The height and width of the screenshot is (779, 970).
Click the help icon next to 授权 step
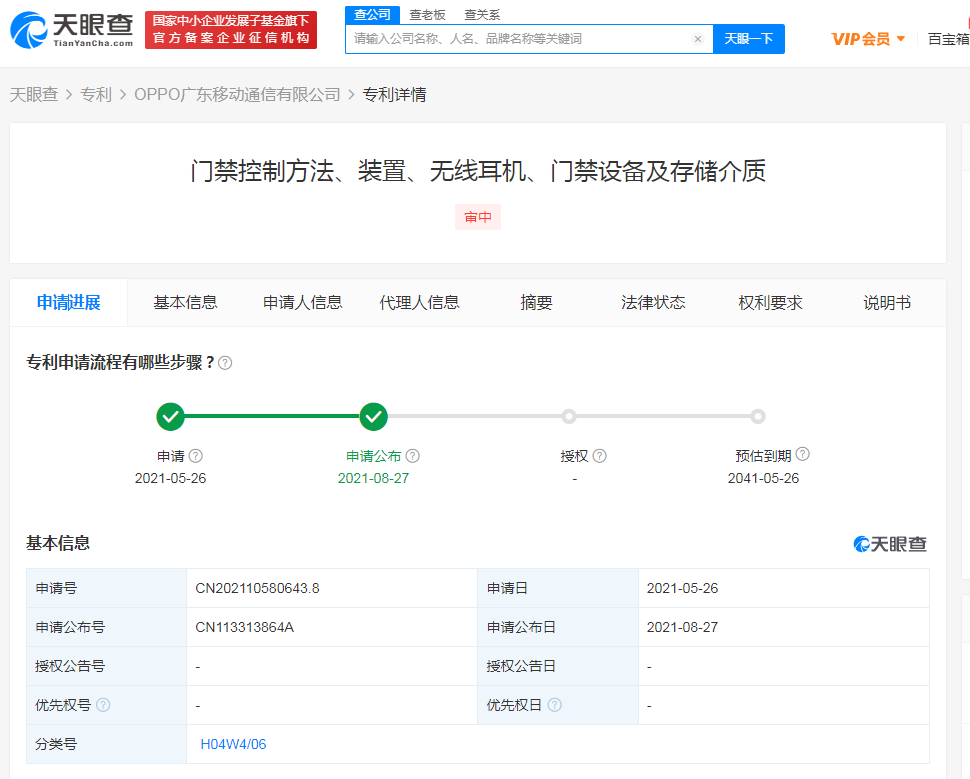(x=599, y=456)
